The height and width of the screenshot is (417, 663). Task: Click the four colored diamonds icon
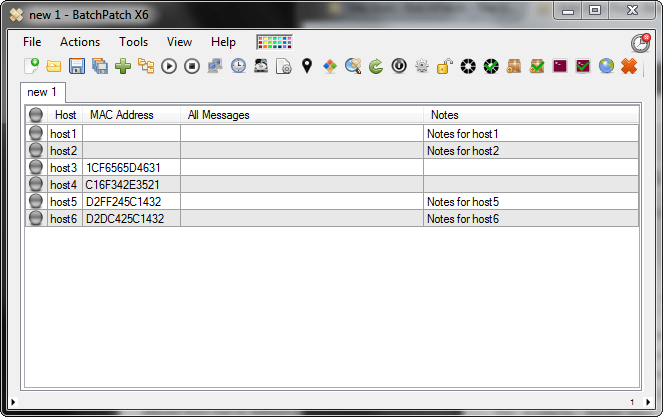coord(330,66)
